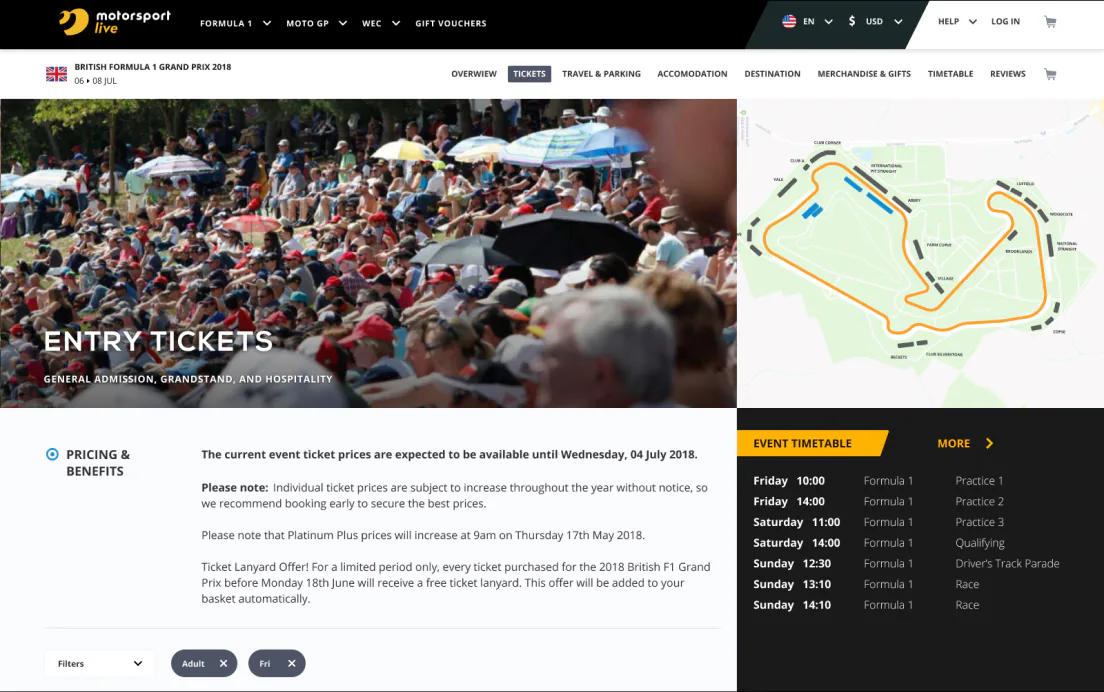Click the Motorsport Live logo
1104x692 pixels.
pos(115,22)
